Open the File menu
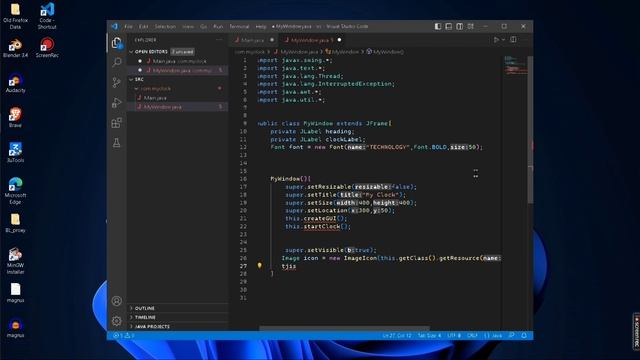640x360 pixels. coord(129,26)
